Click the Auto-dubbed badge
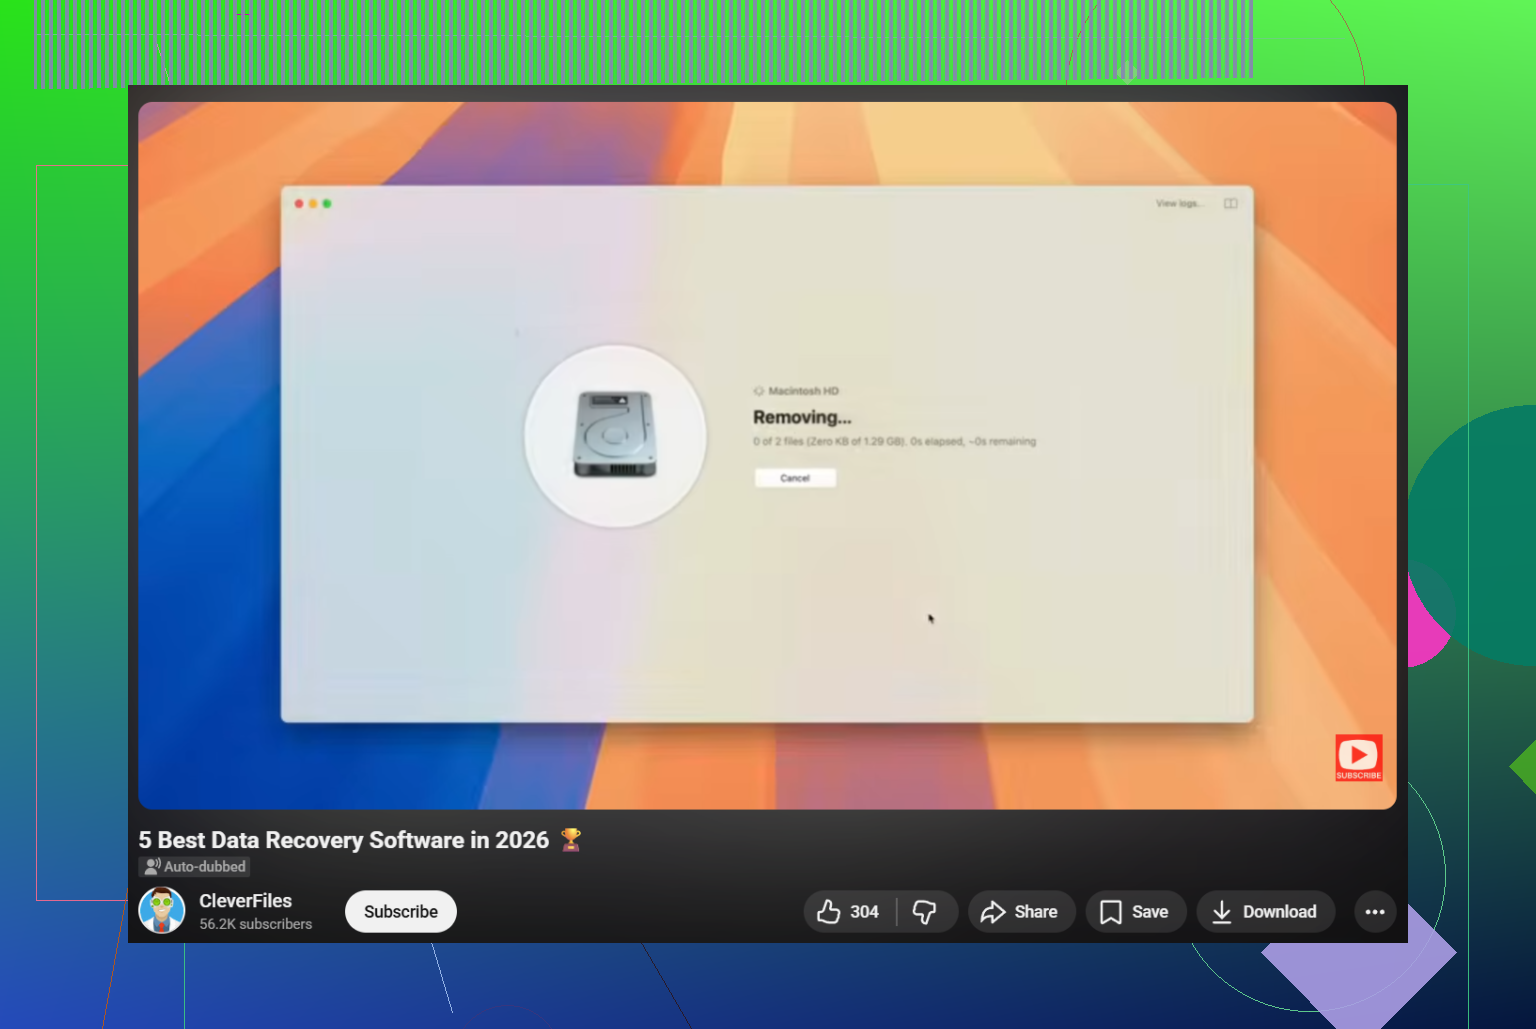The height and width of the screenshot is (1029, 1536). click(194, 867)
